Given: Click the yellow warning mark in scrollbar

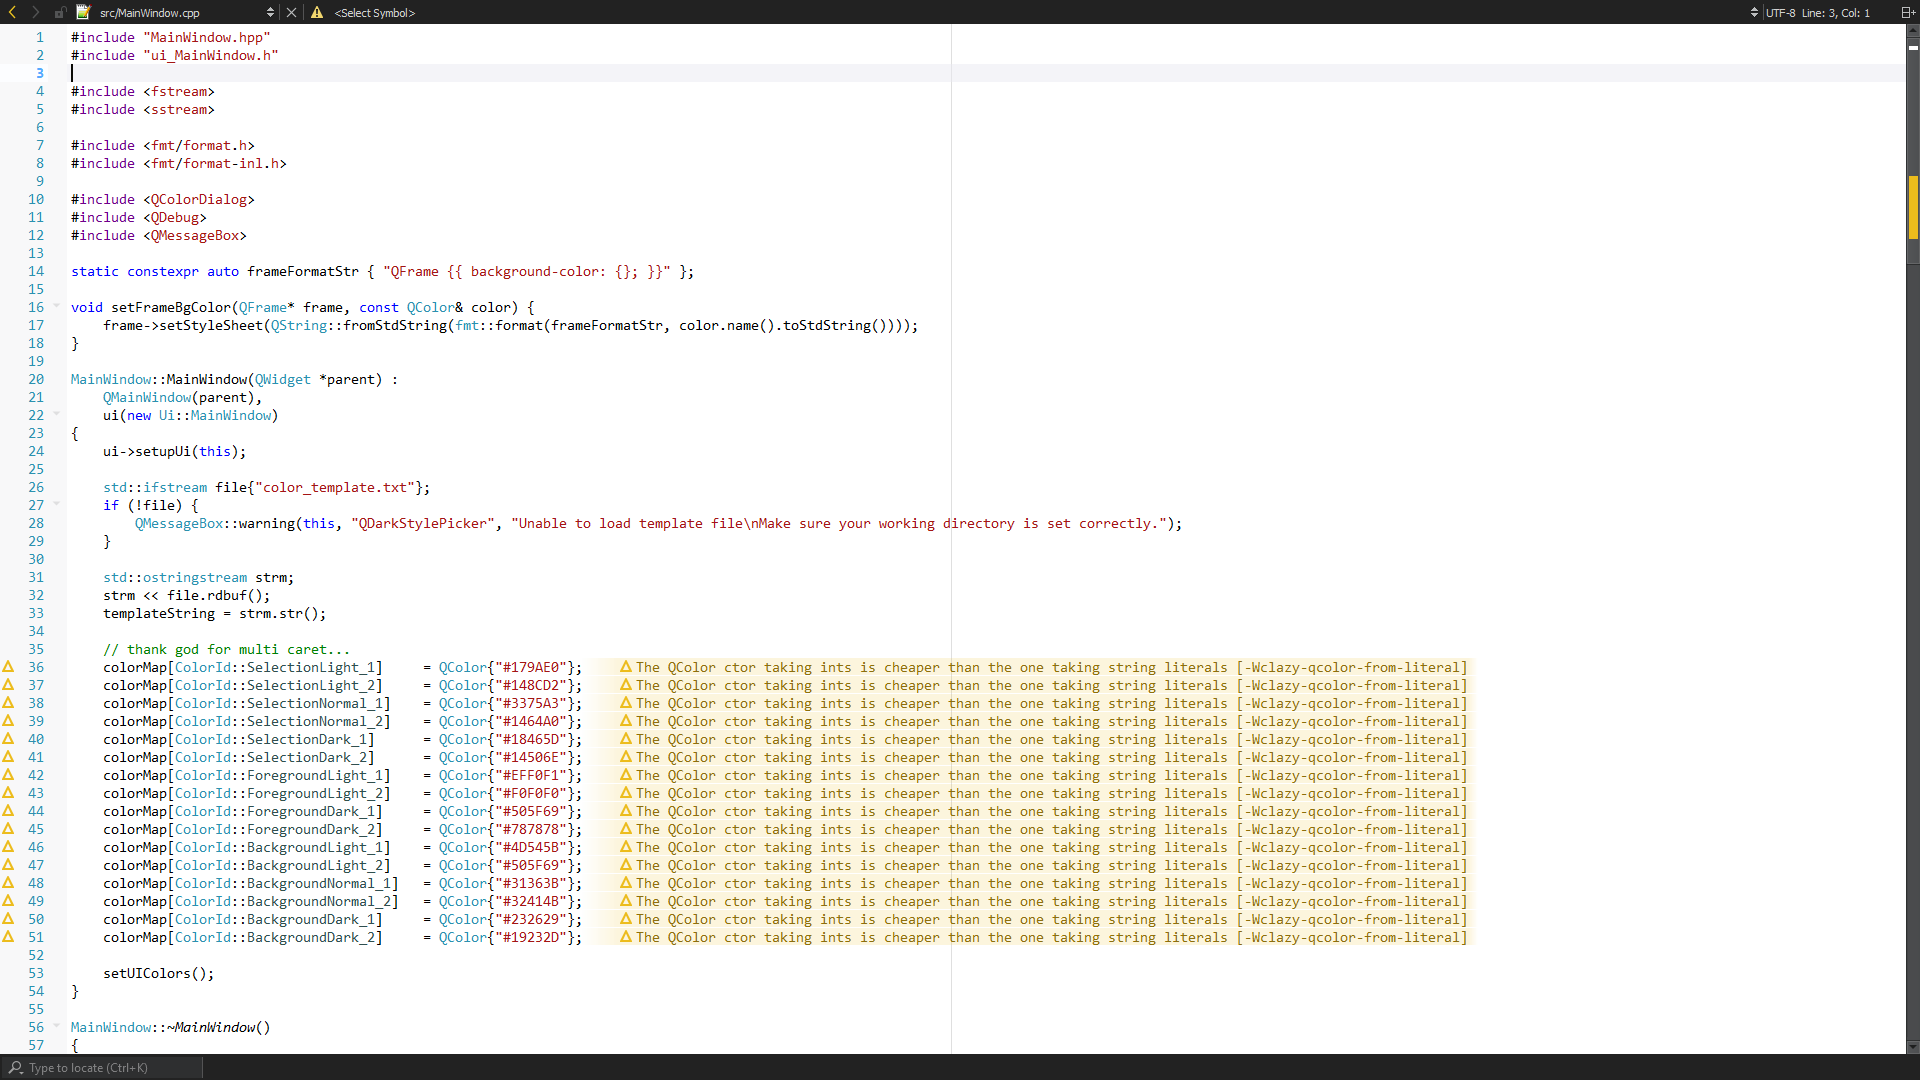Looking at the screenshot, I should click(1913, 206).
